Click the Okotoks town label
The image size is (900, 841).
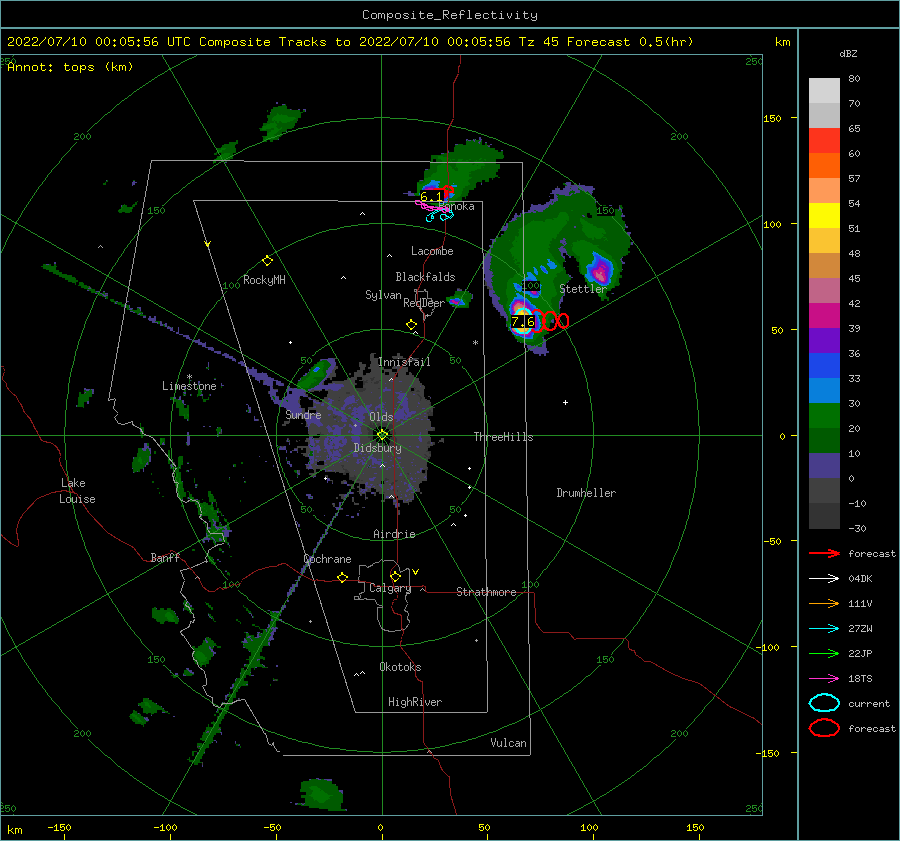click(x=400, y=667)
